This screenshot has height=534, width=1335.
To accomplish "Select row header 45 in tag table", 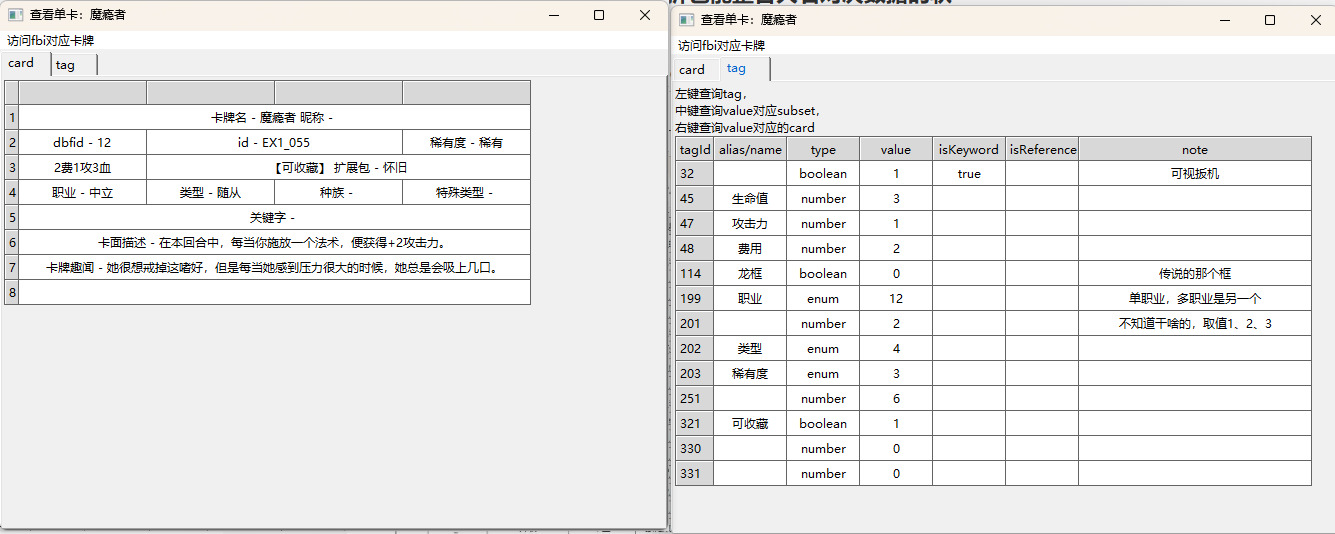I will click(695, 199).
